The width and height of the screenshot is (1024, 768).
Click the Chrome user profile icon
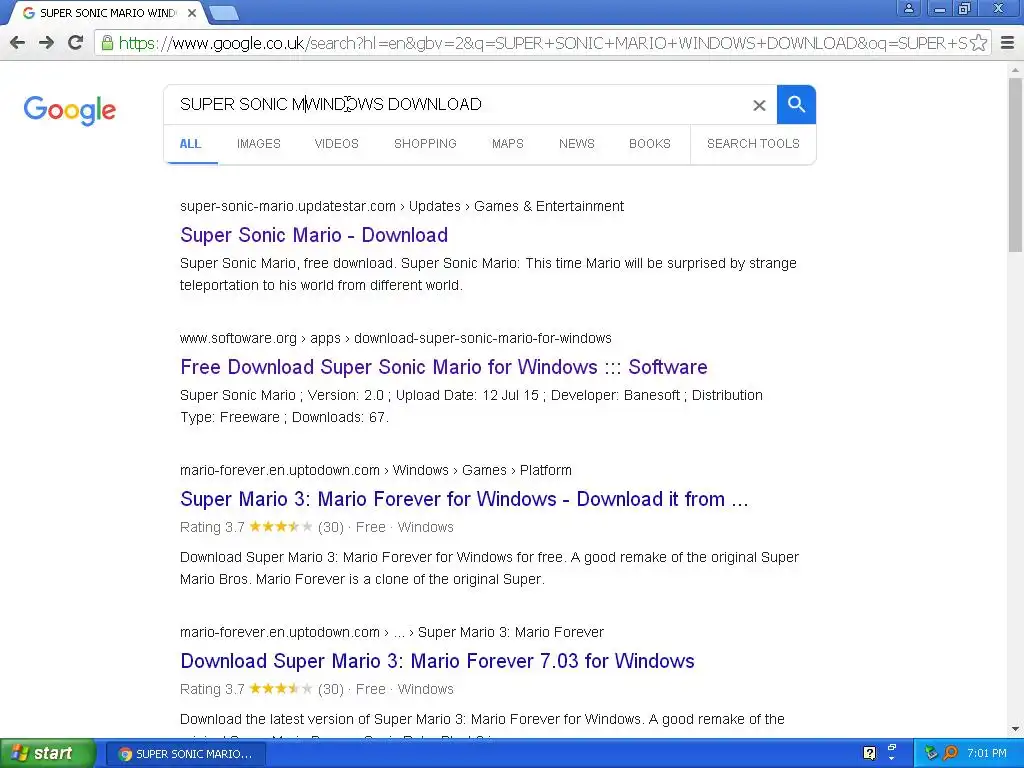coord(908,8)
